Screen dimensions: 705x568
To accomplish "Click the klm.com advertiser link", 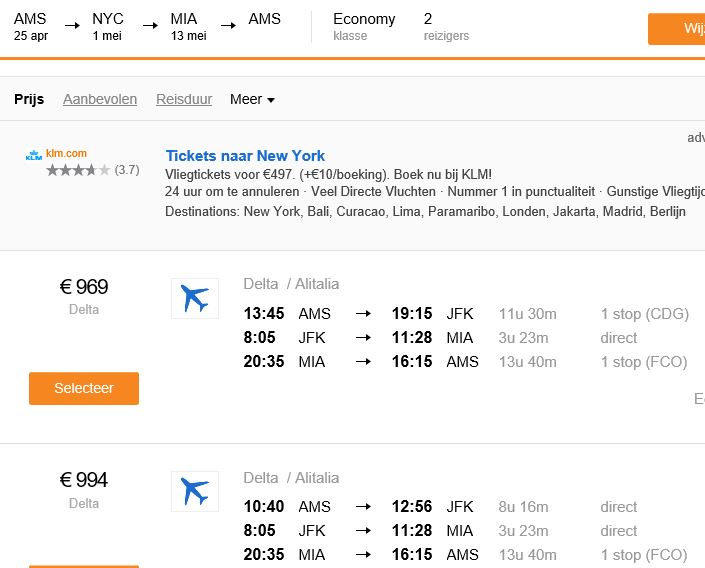I will (x=66, y=153).
